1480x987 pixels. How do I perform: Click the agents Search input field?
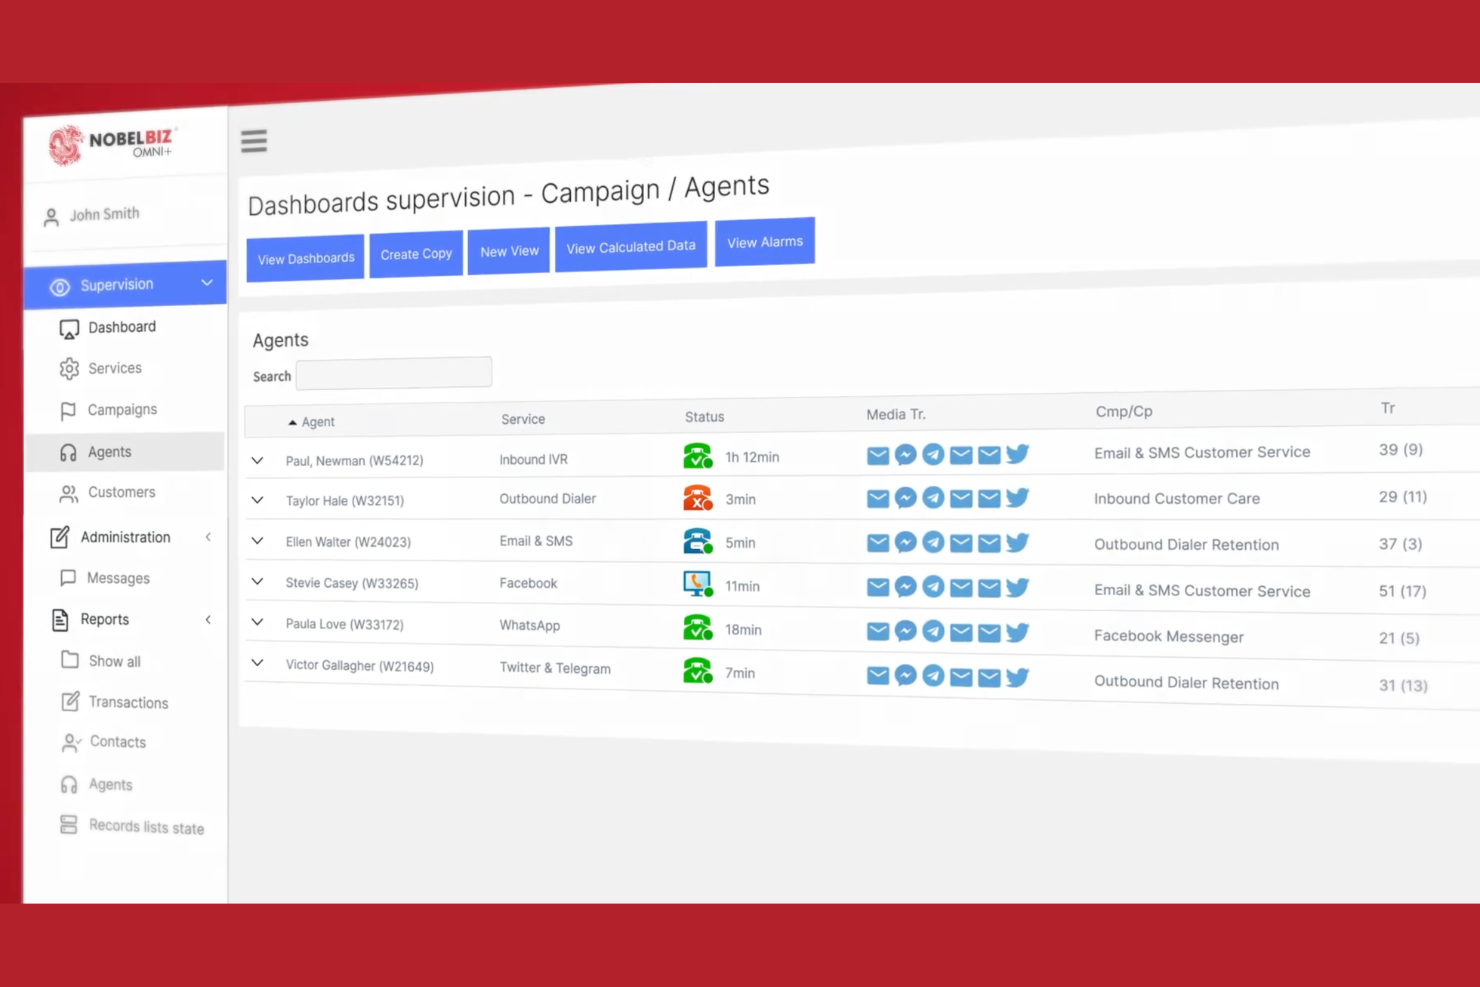tap(394, 374)
